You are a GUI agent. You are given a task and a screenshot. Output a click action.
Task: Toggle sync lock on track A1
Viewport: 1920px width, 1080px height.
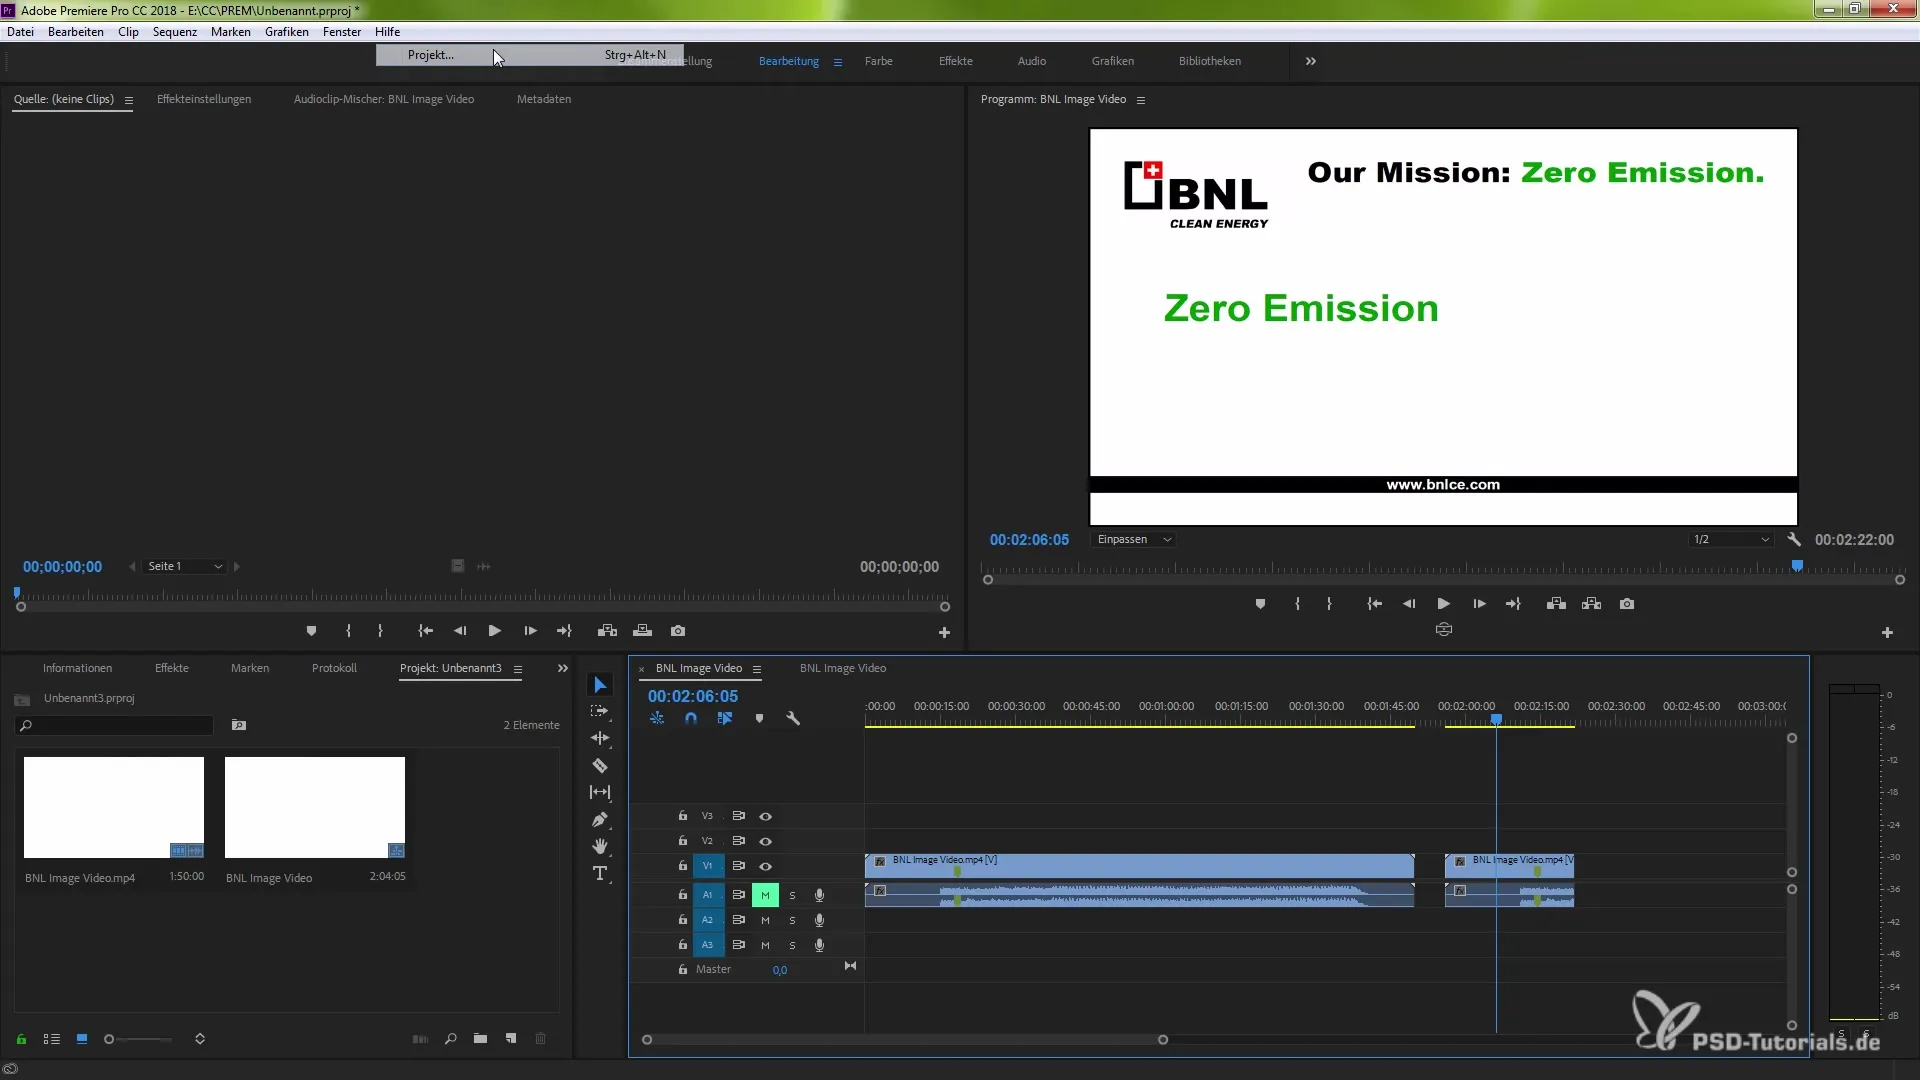pos(739,895)
